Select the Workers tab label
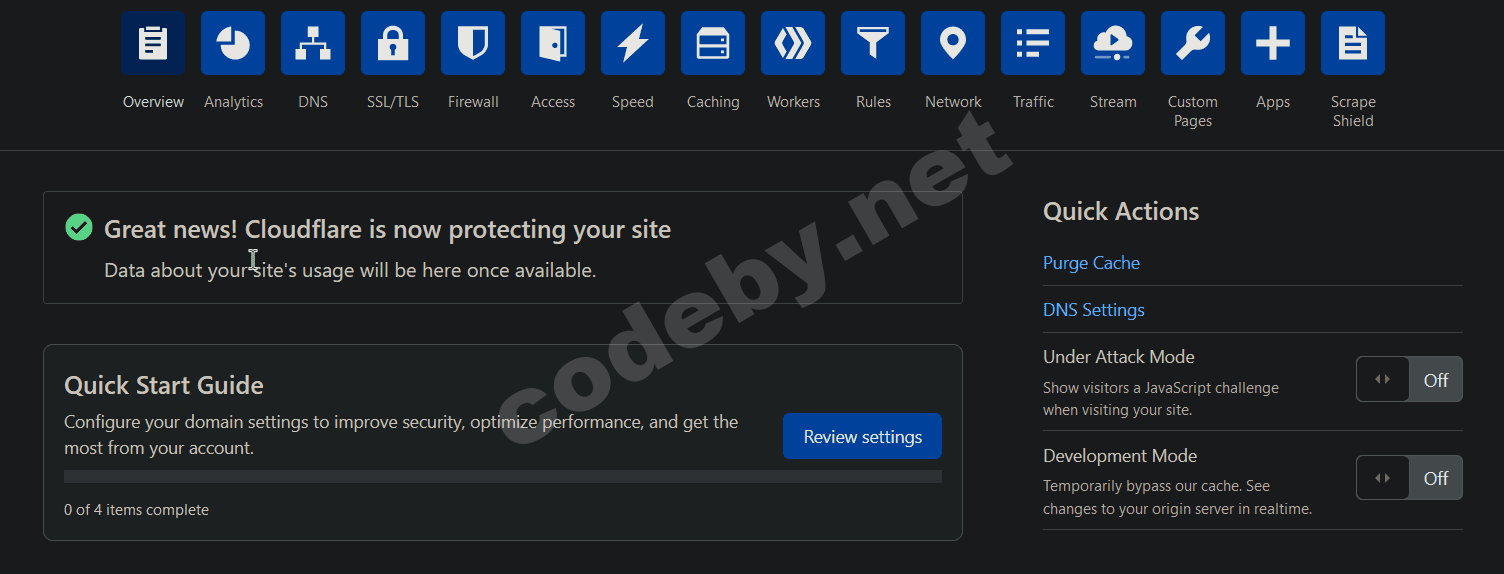 [793, 102]
